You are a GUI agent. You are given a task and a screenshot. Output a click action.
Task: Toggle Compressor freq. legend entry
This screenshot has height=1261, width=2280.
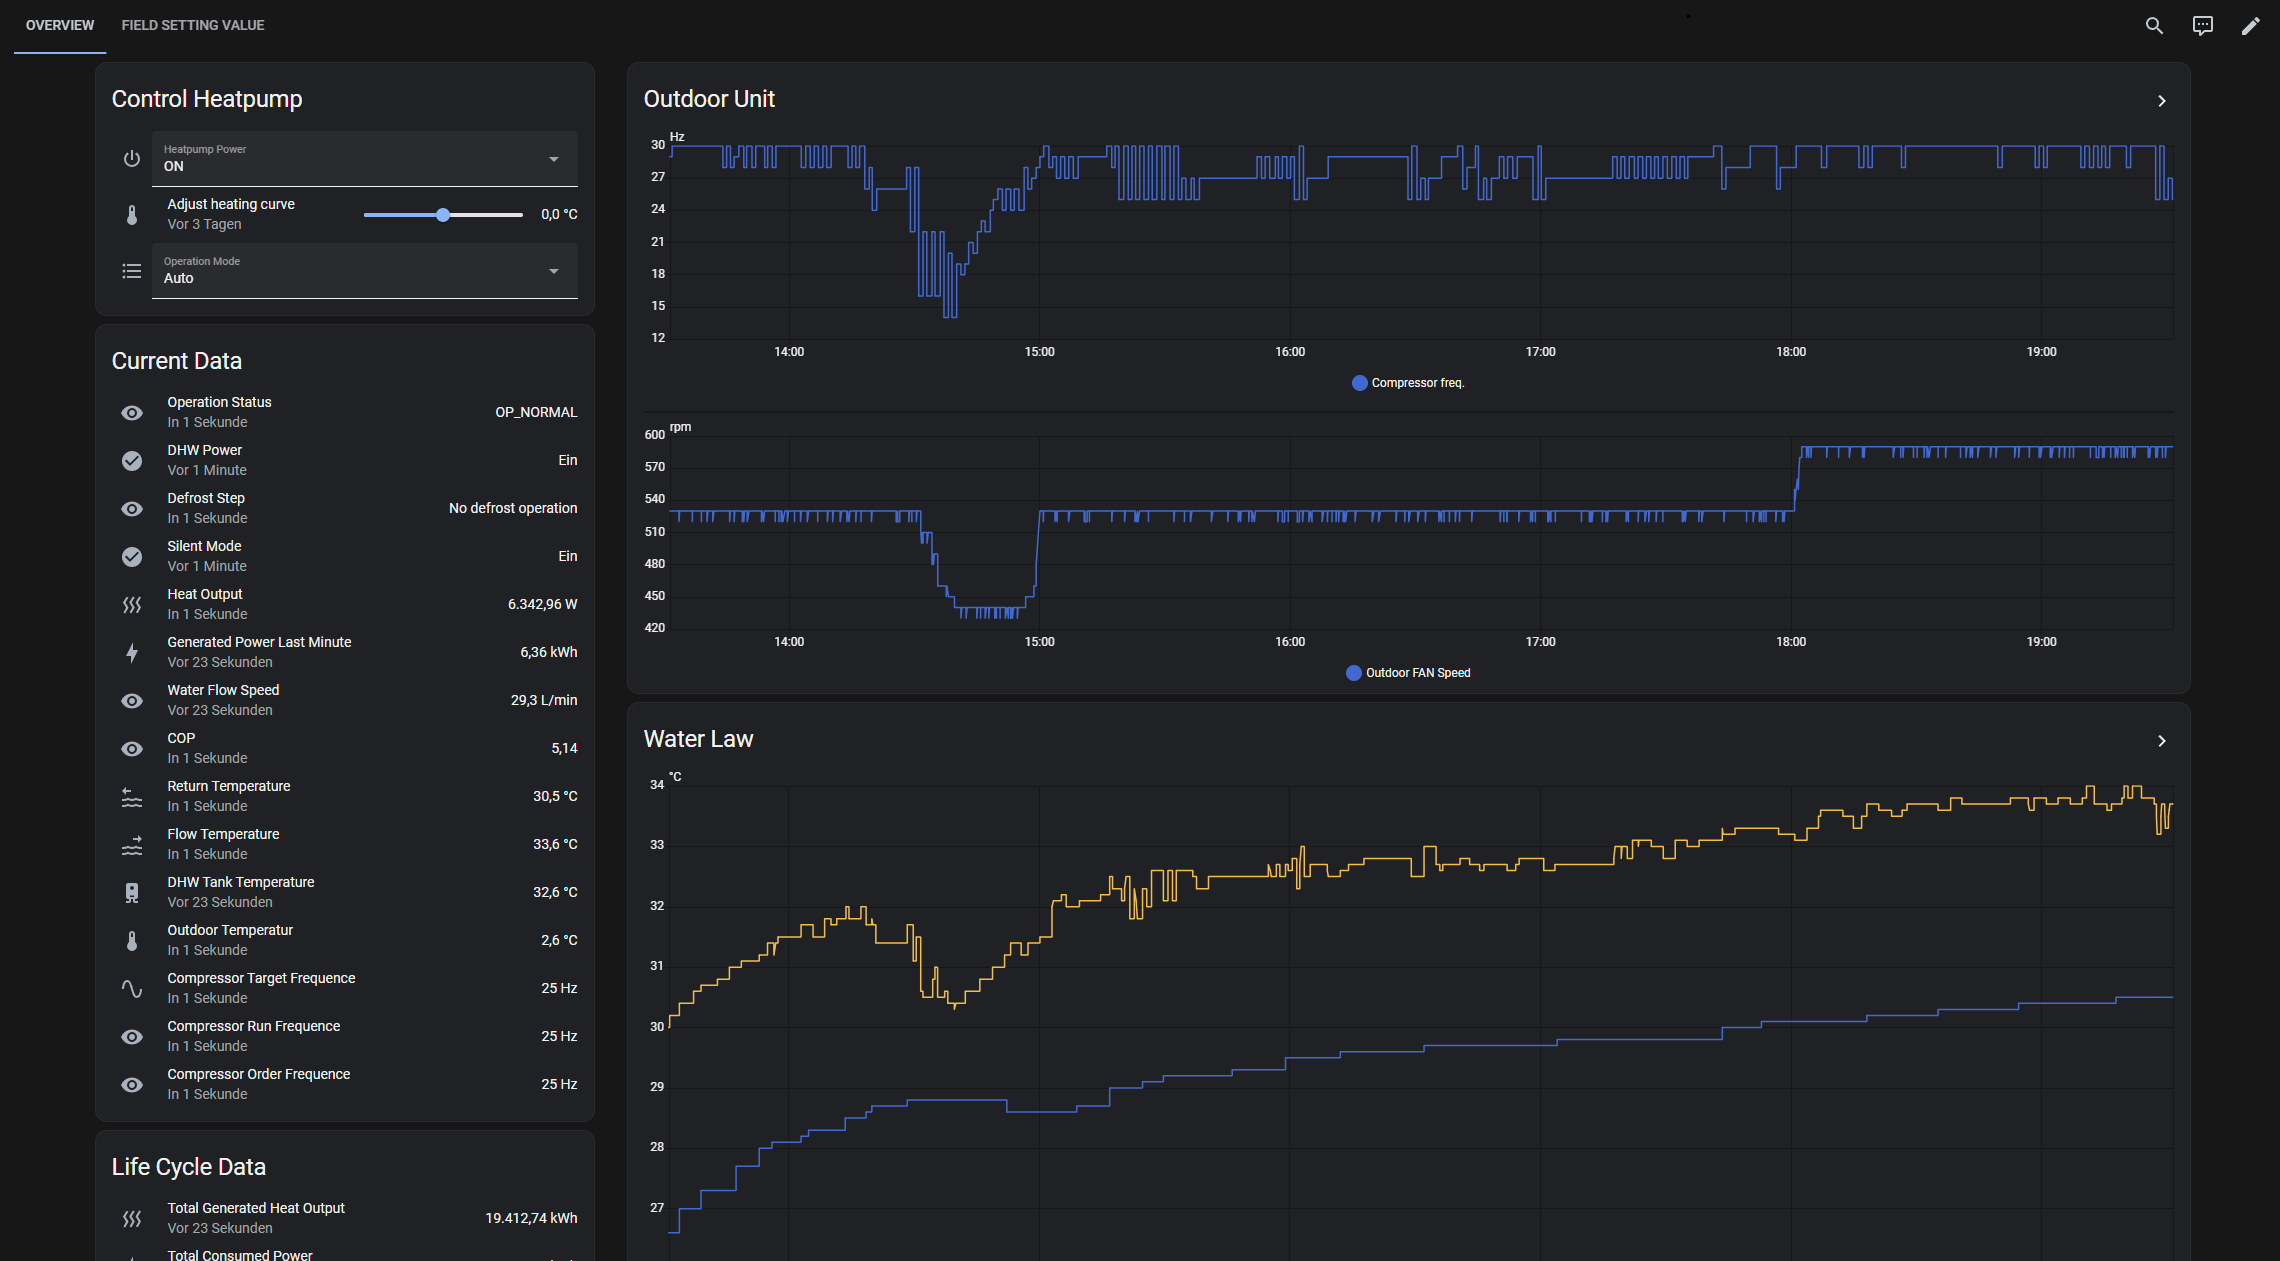point(1408,383)
